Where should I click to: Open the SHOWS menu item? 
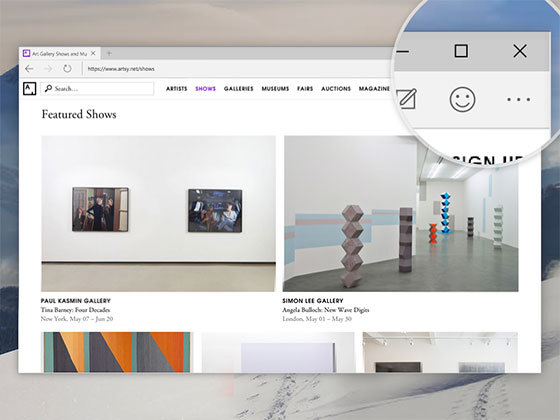[205, 89]
